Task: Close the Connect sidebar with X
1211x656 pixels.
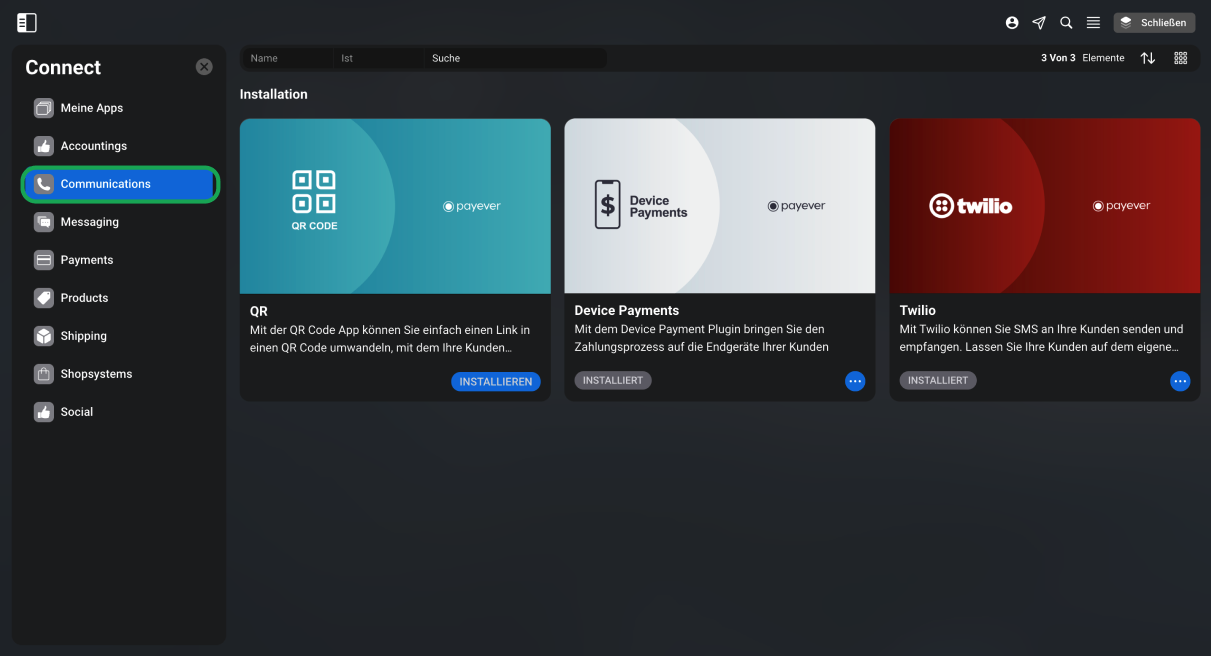Action: (x=204, y=67)
